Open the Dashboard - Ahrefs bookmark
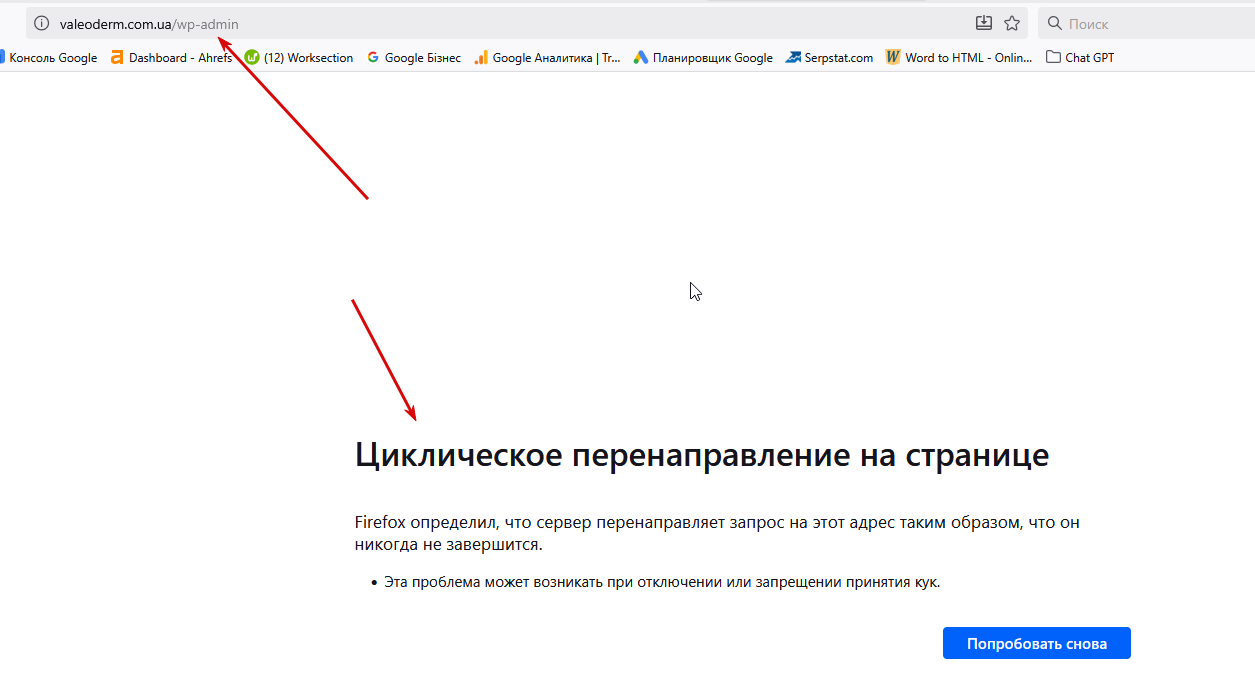Viewport: 1255px width, 684px height. (x=172, y=58)
